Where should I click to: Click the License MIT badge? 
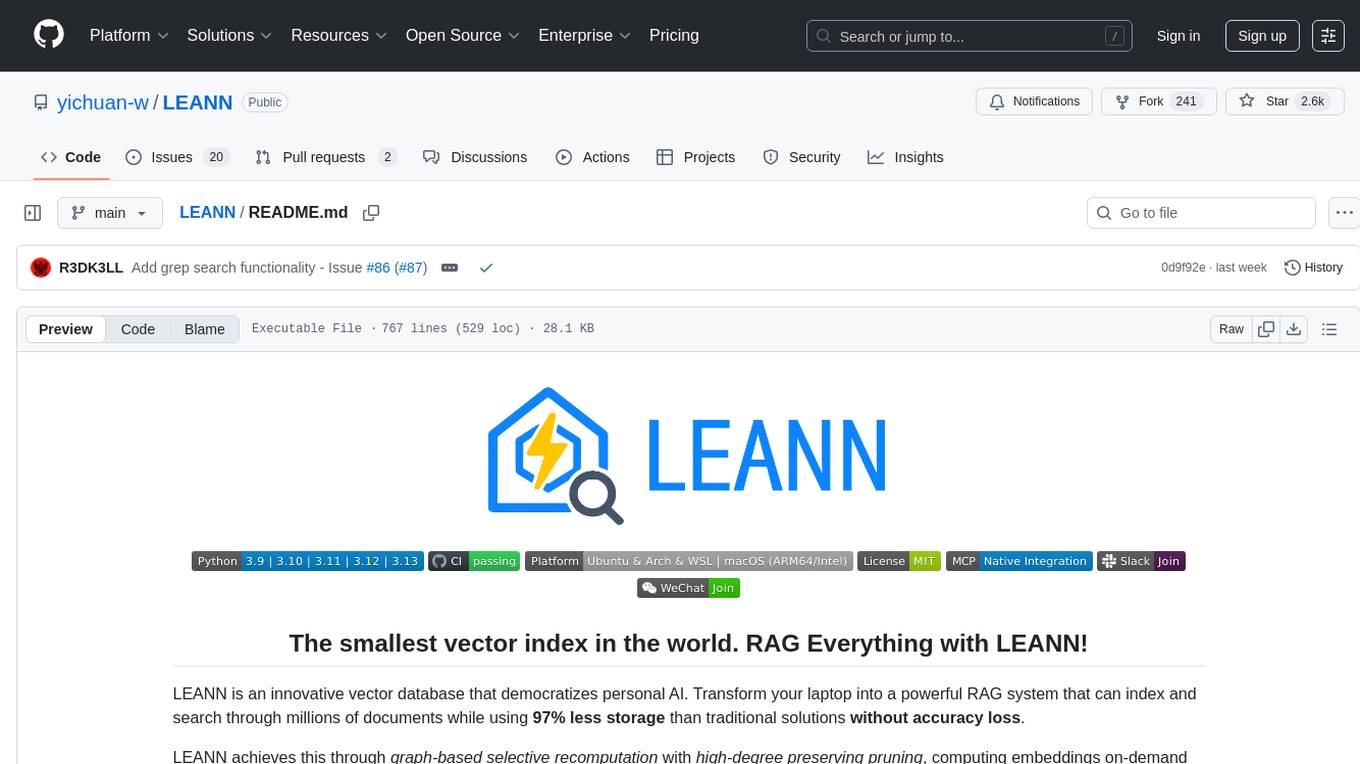point(899,561)
